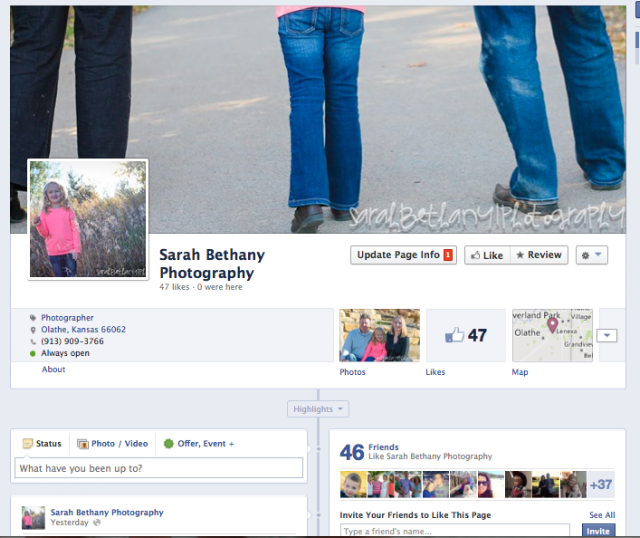
Task: Click the phone icon beside the number
Action: [x=33, y=342]
